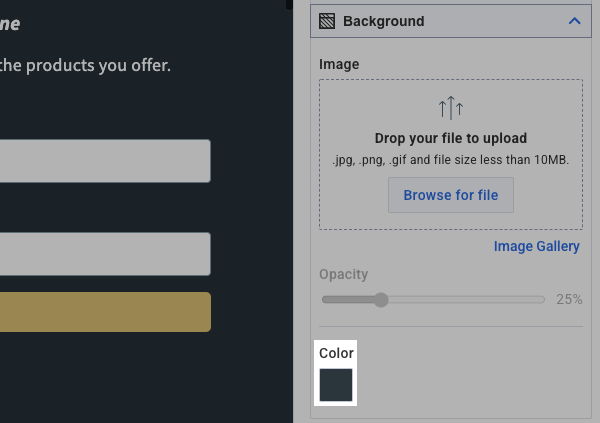Select the "products you offer" text line
Image resolution: width=600 pixels, height=423 pixels.
85,66
